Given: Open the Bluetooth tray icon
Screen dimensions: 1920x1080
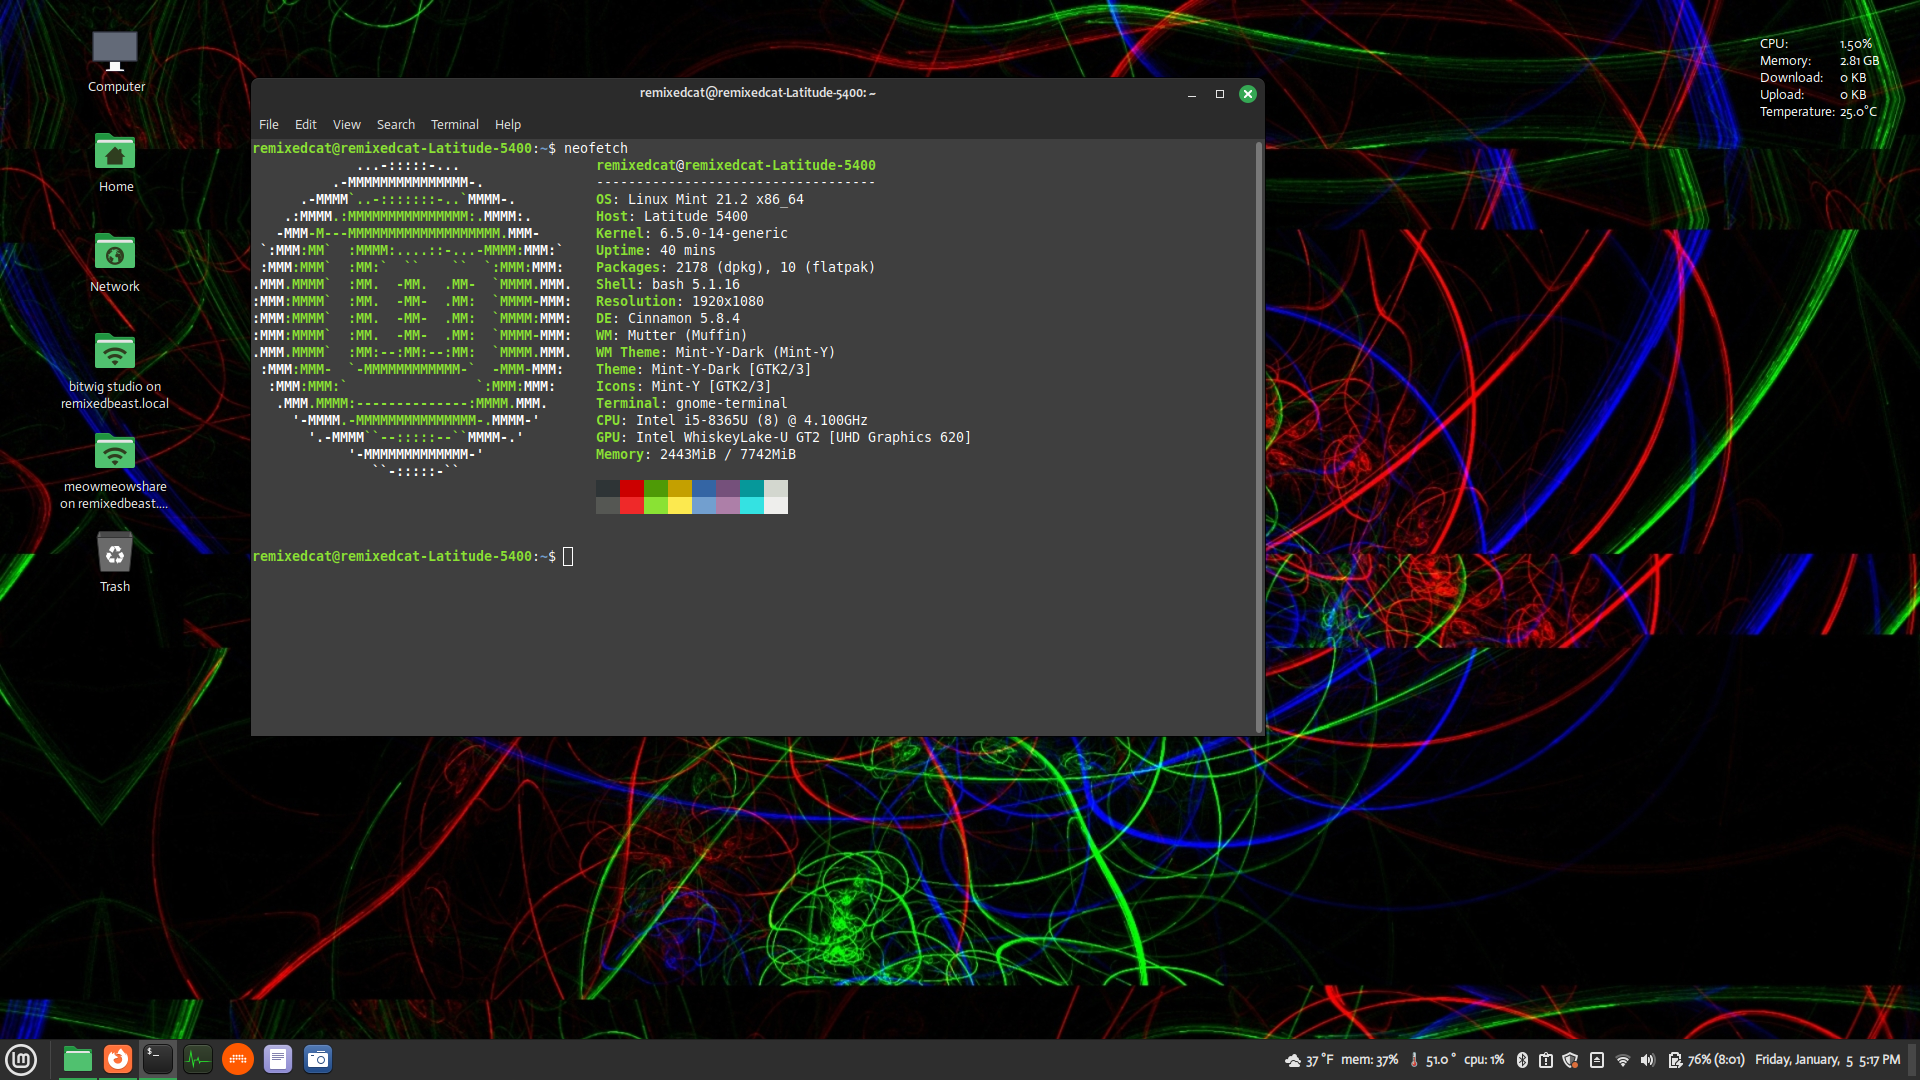Looking at the screenshot, I should (1522, 1060).
